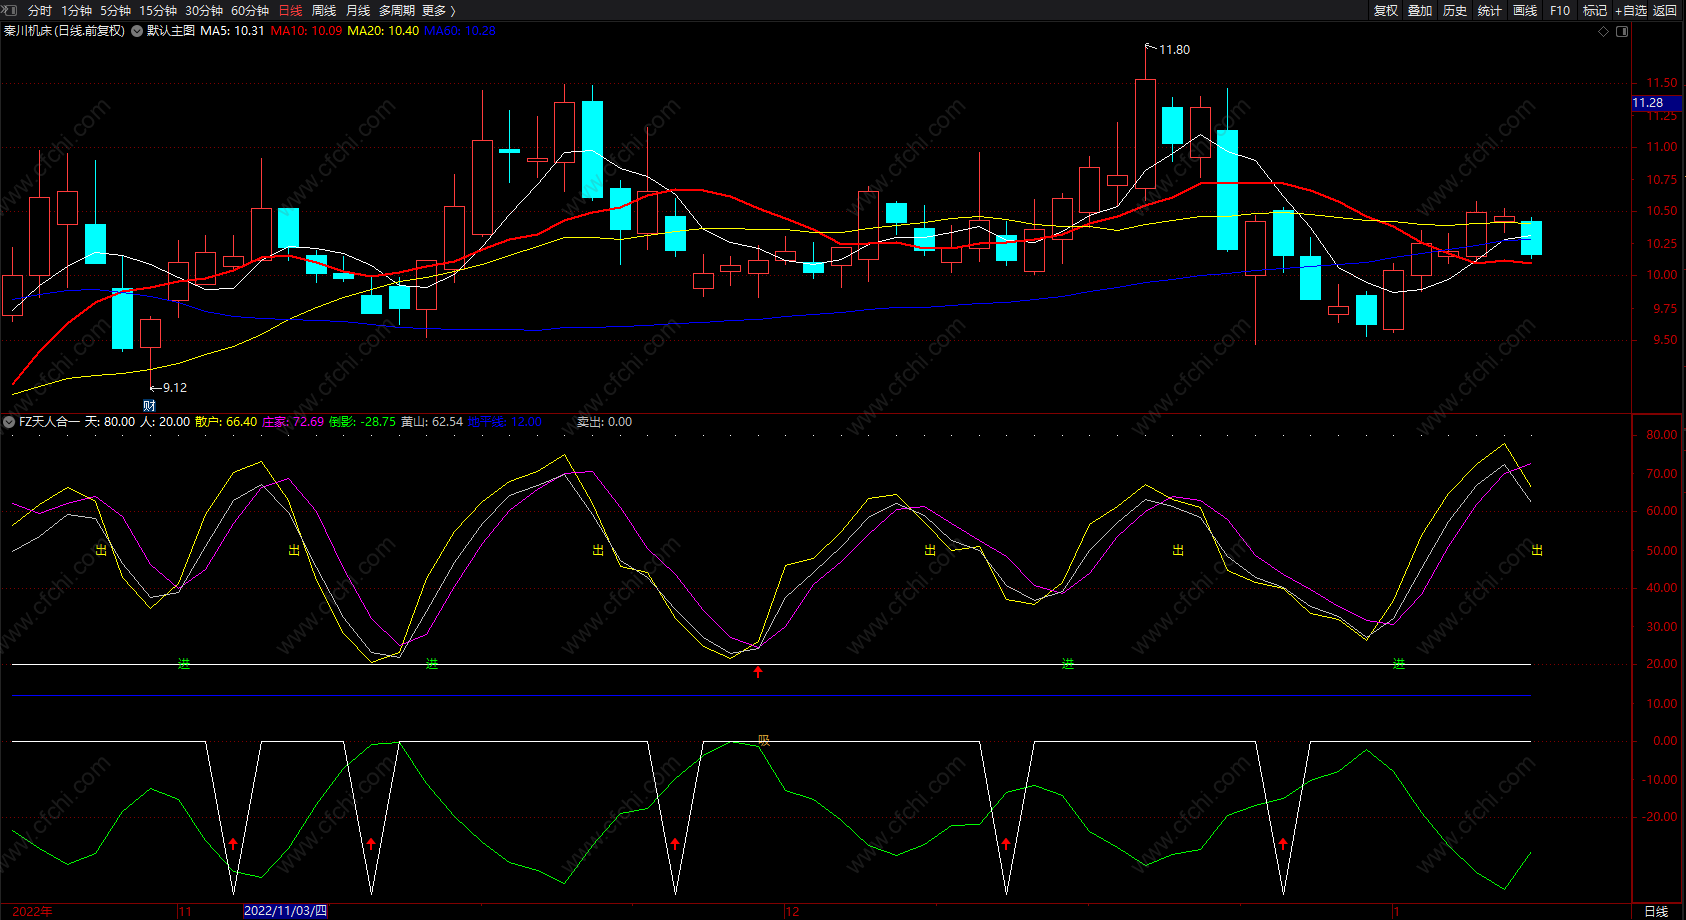
Task: Click the 返回 back button
Action: (1665, 10)
